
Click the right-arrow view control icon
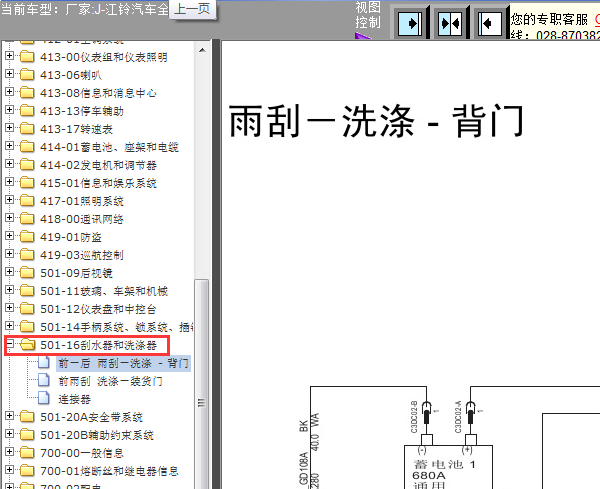(x=409, y=24)
